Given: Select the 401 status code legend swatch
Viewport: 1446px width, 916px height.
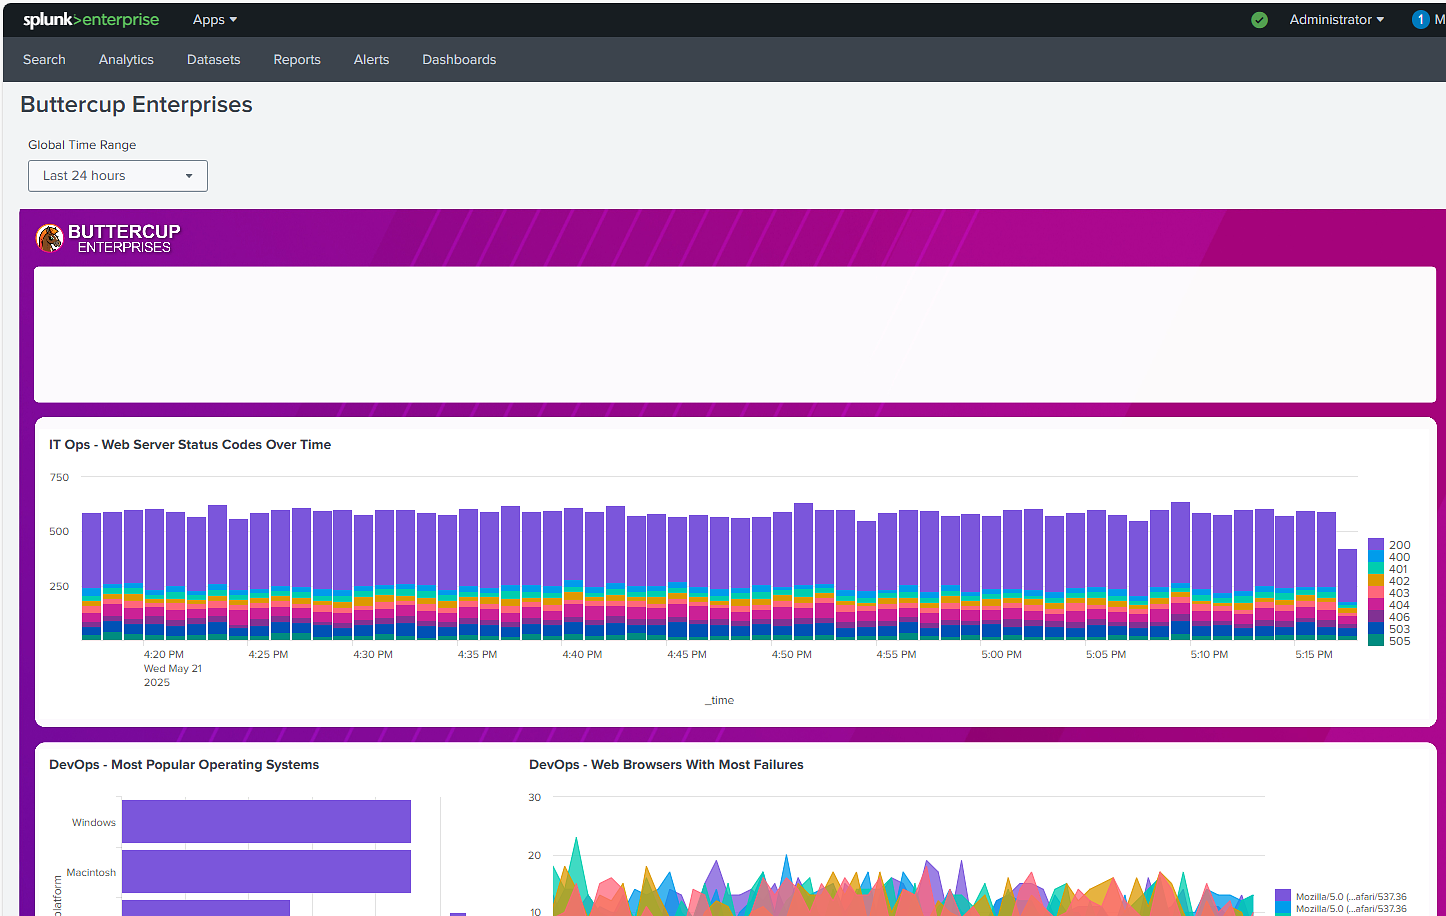Looking at the screenshot, I should click(1376, 569).
